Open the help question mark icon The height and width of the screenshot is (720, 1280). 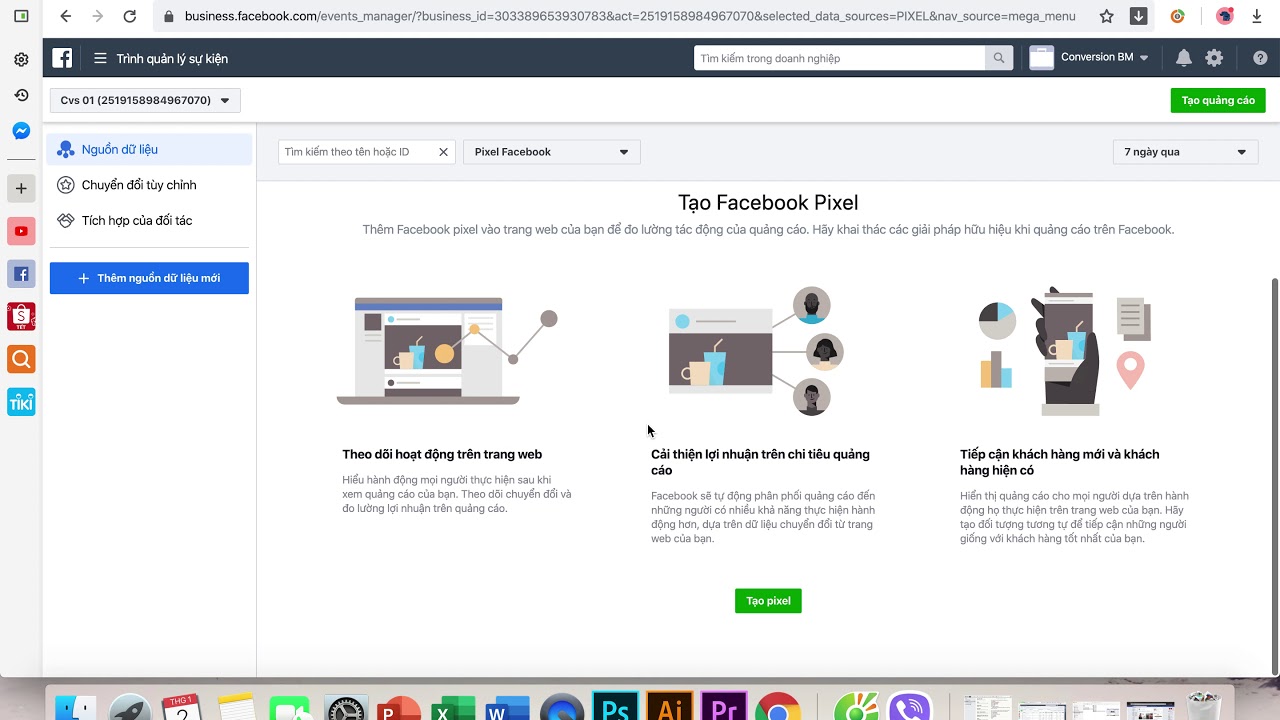click(x=1260, y=58)
